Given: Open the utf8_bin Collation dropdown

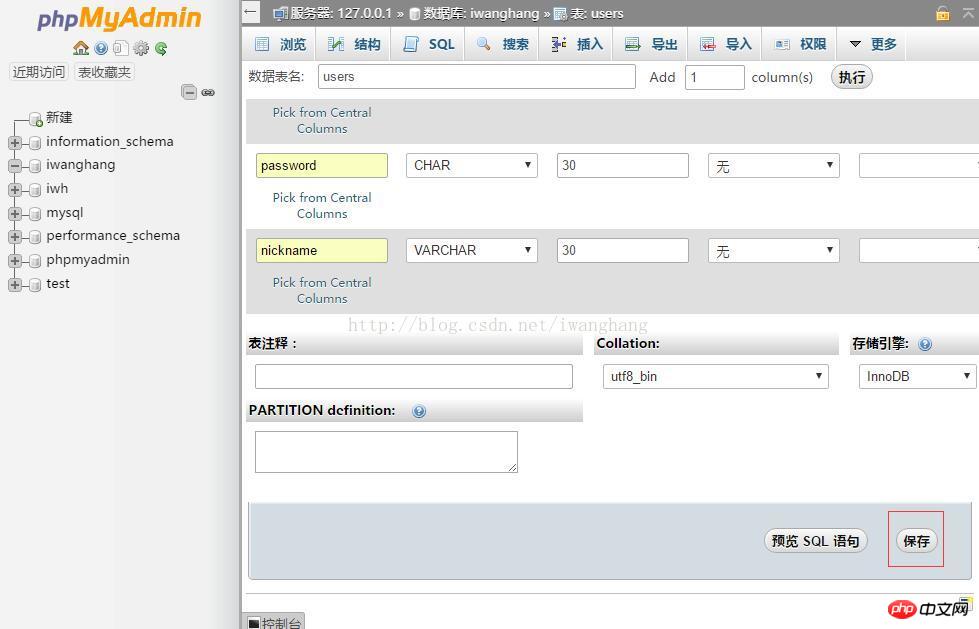Looking at the screenshot, I should click(716, 377).
